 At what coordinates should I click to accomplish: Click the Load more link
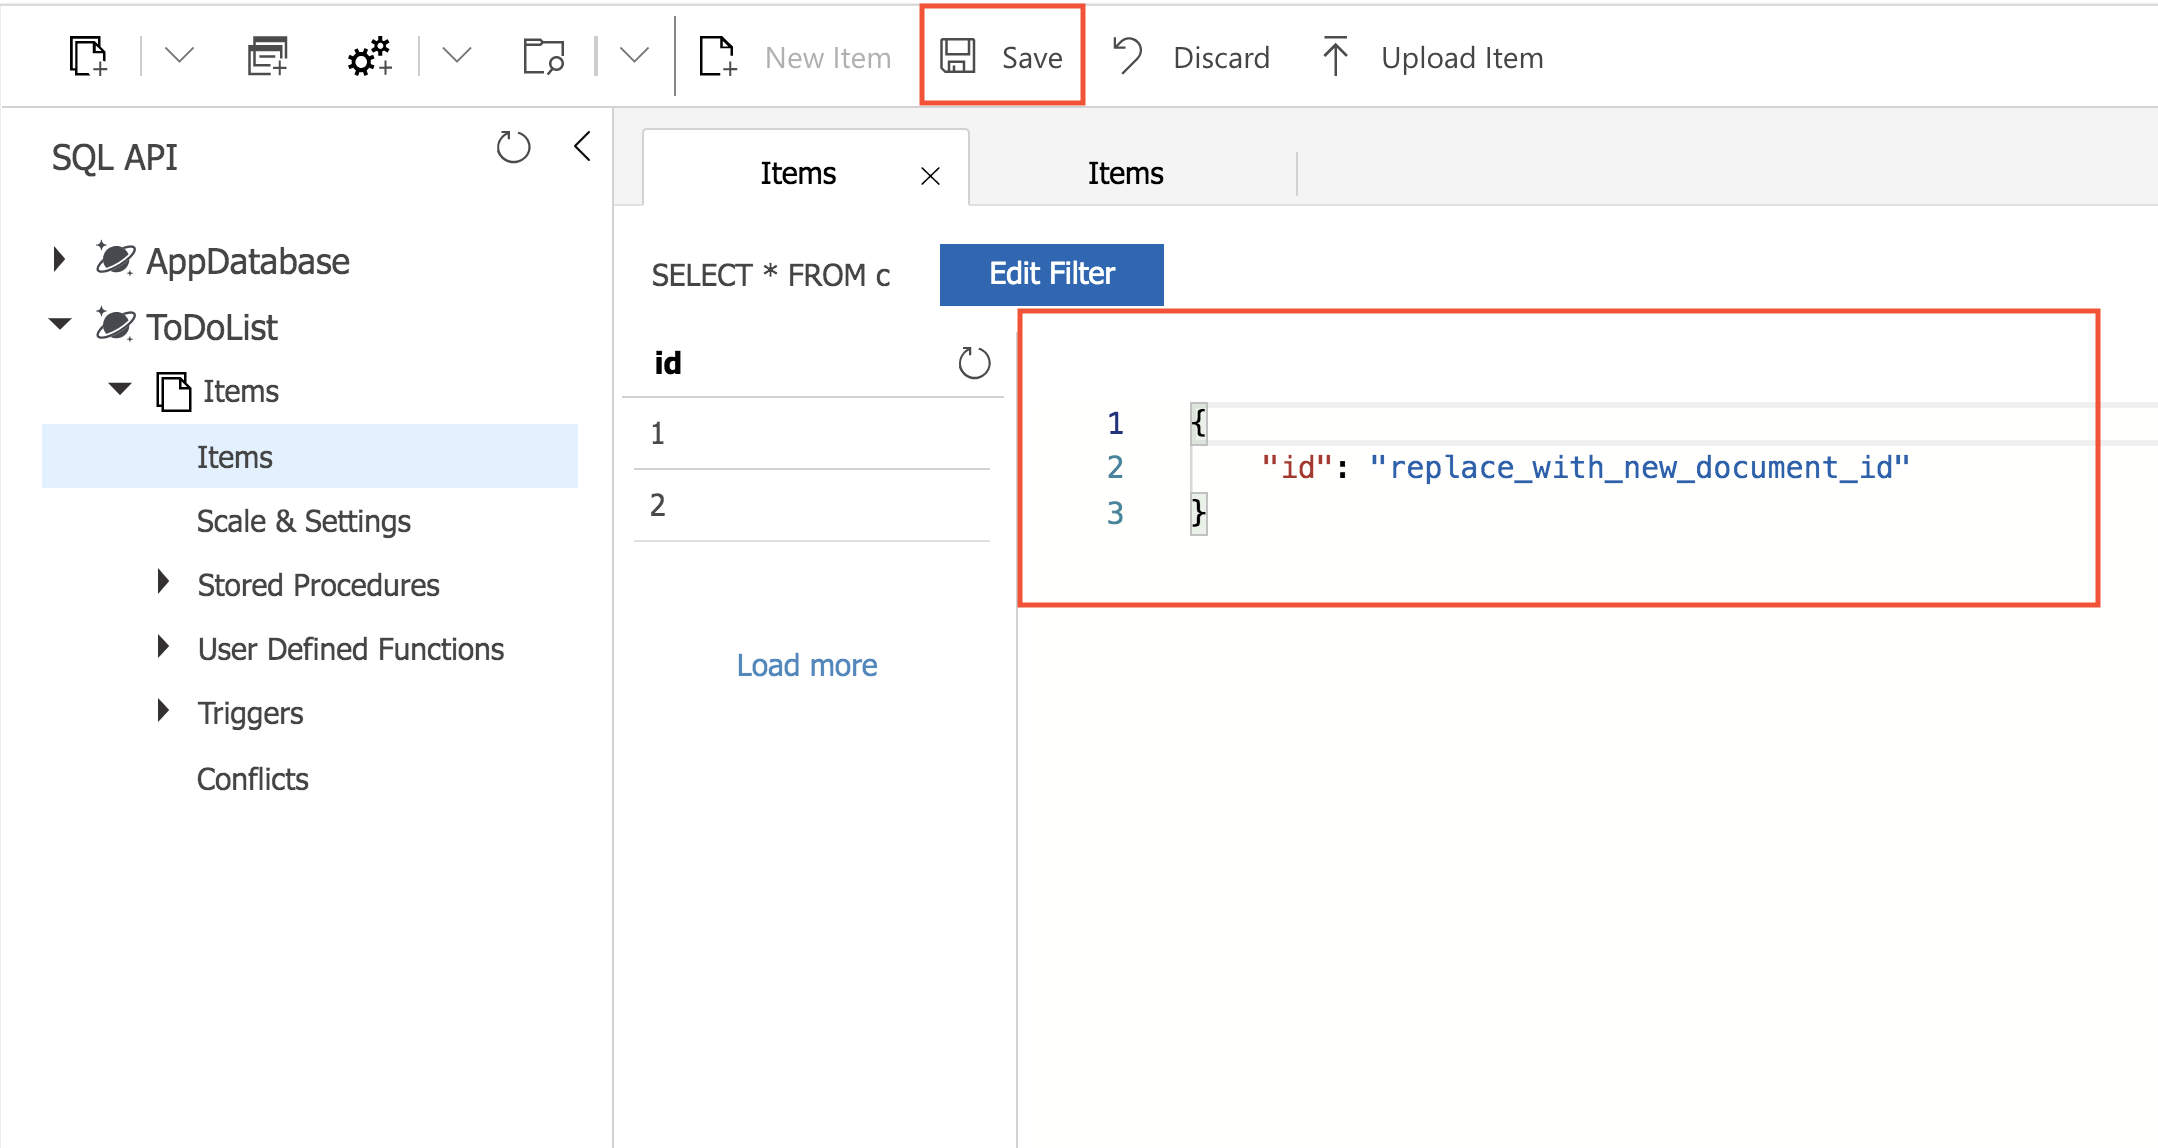[x=806, y=665]
